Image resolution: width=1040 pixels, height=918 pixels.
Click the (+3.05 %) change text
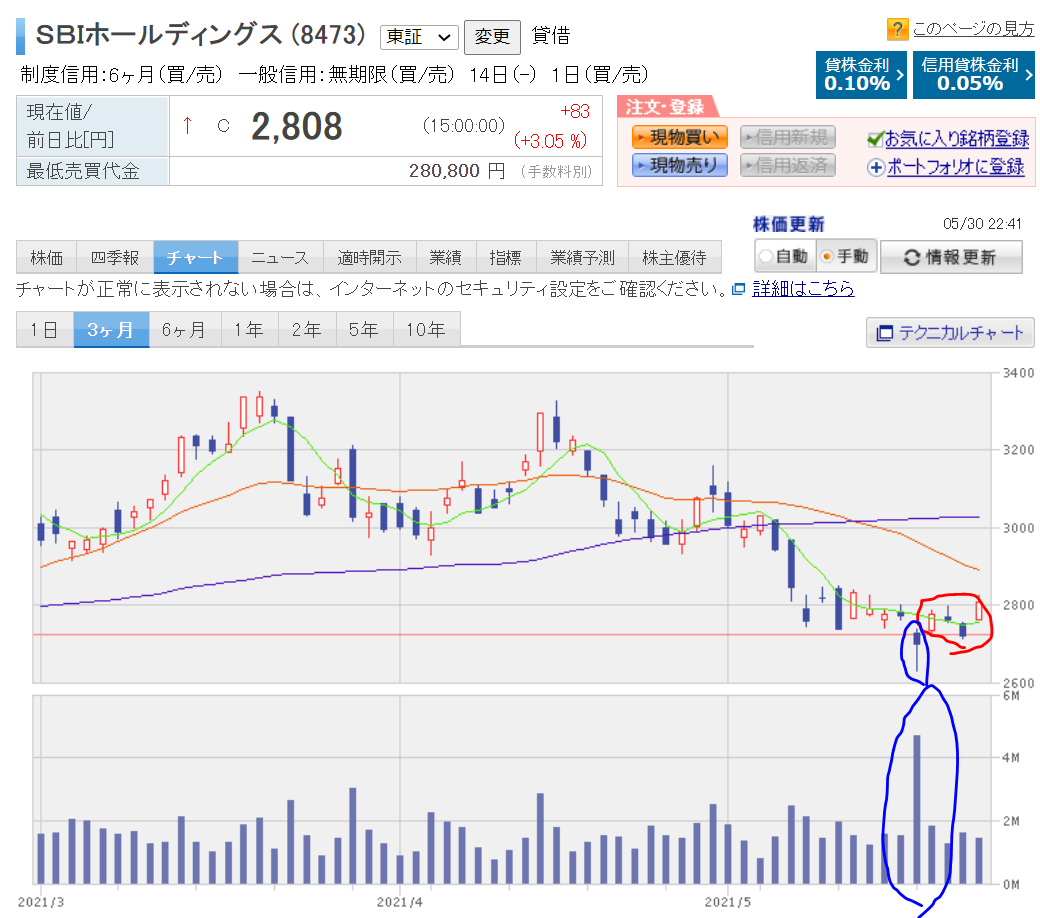tap(551, 141)
